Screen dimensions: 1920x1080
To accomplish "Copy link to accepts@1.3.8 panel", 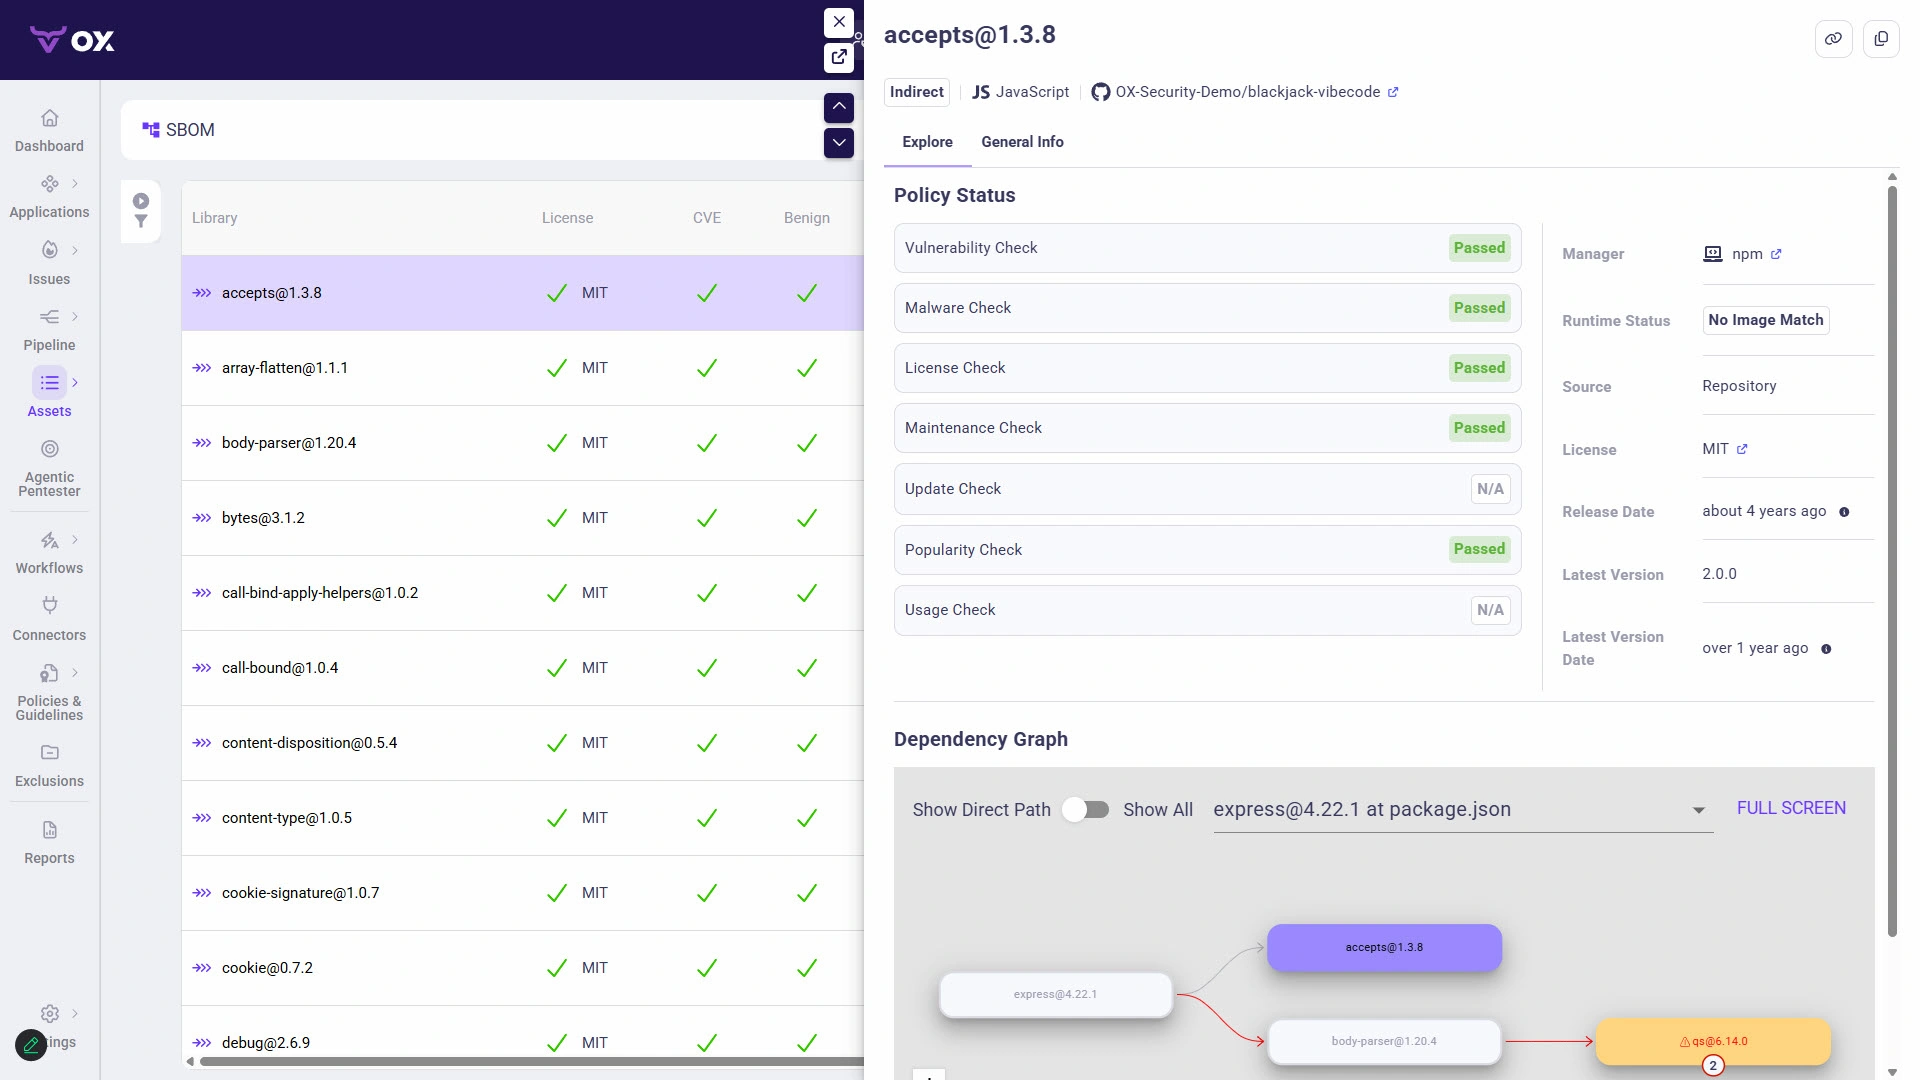I will click(1833, 39).
